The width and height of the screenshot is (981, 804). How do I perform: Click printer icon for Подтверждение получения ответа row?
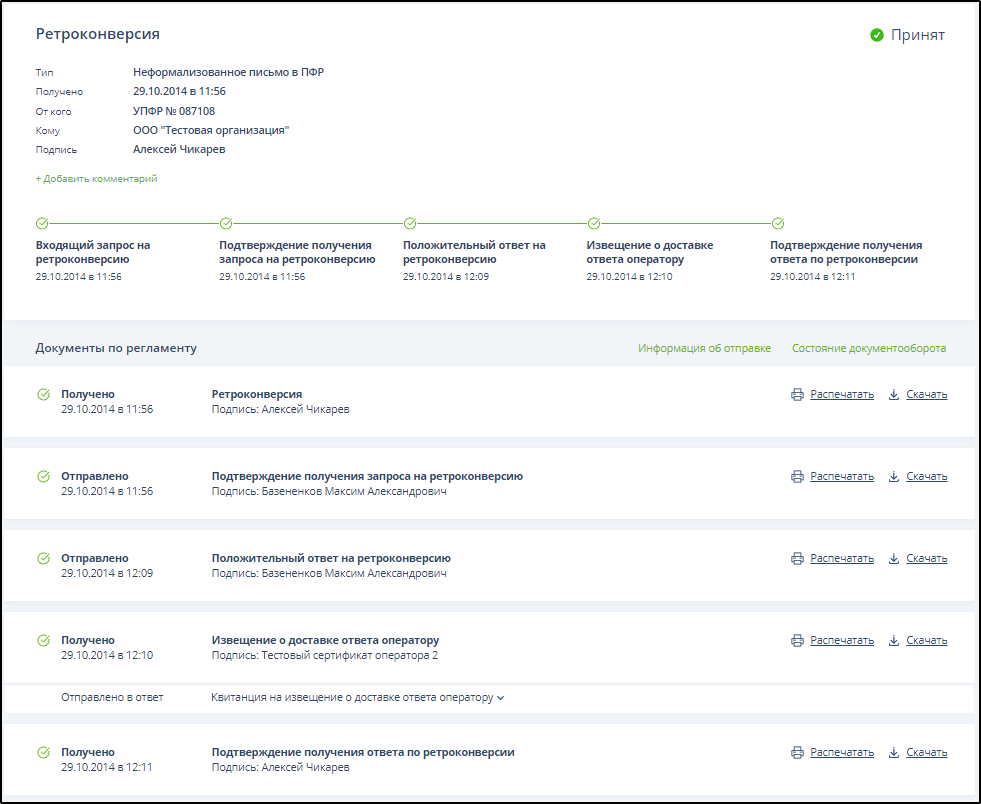pyautogui.click(x=797, y=753)
